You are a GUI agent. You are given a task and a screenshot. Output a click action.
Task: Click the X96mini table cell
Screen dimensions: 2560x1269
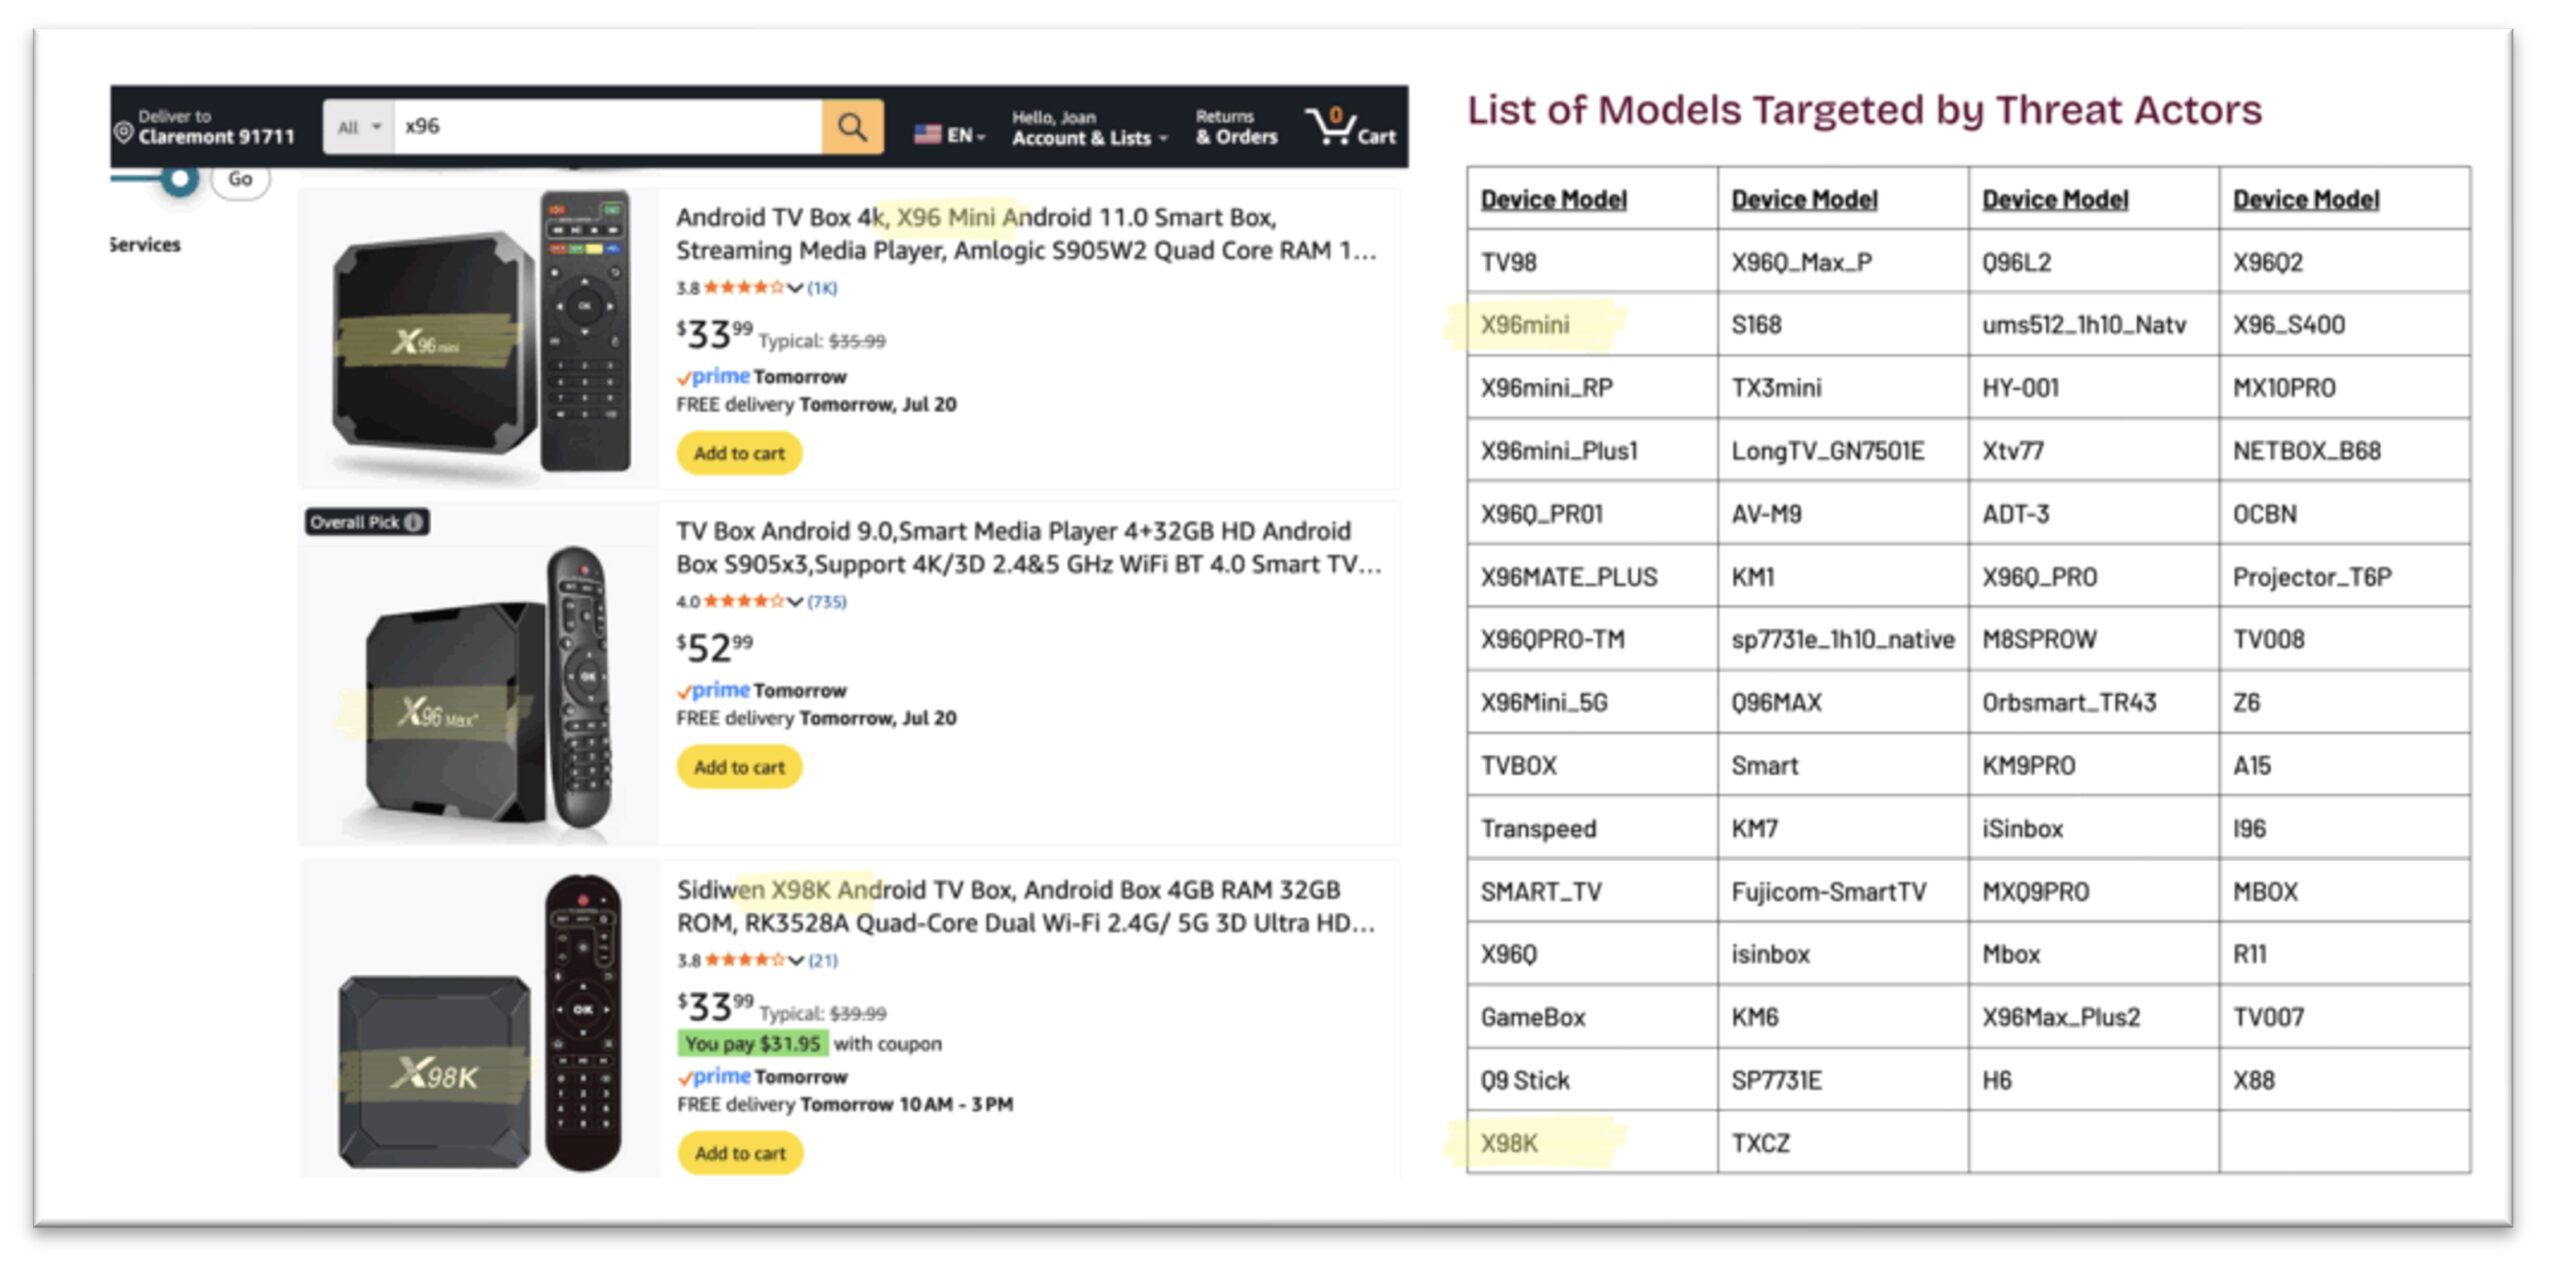click(1592, 324)
